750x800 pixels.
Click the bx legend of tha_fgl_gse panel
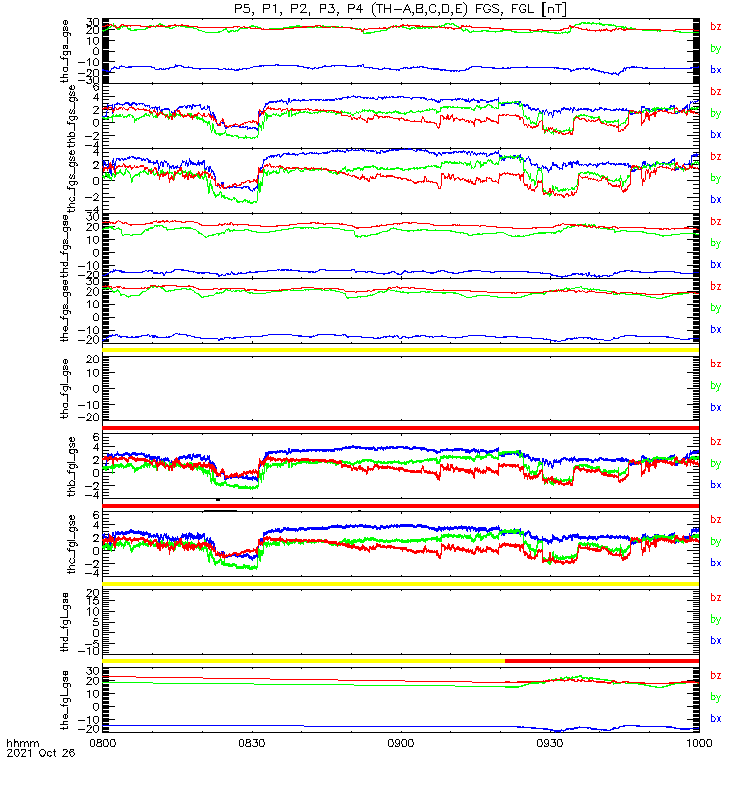pyautogui.click(x=716, y=407)
